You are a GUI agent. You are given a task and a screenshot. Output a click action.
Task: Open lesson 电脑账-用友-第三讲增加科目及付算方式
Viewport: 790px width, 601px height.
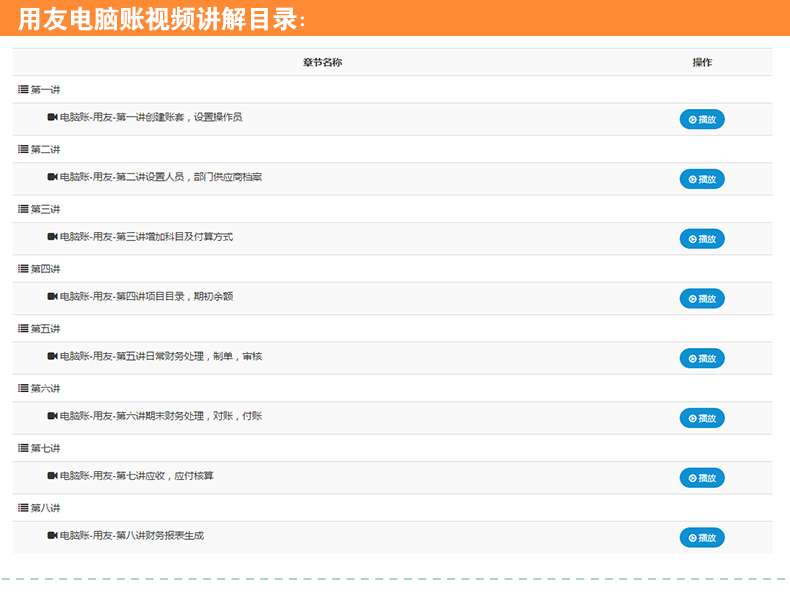[x=147, y=236]
